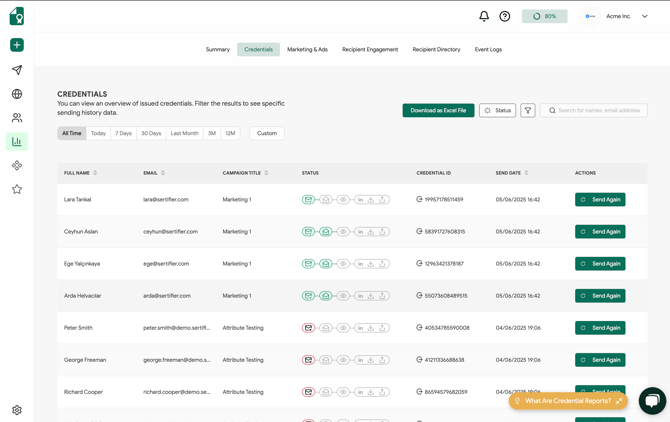This screenshot has height=422, width=670.
Task: Open the recipients people icon in sidebar
Action: 17,118
